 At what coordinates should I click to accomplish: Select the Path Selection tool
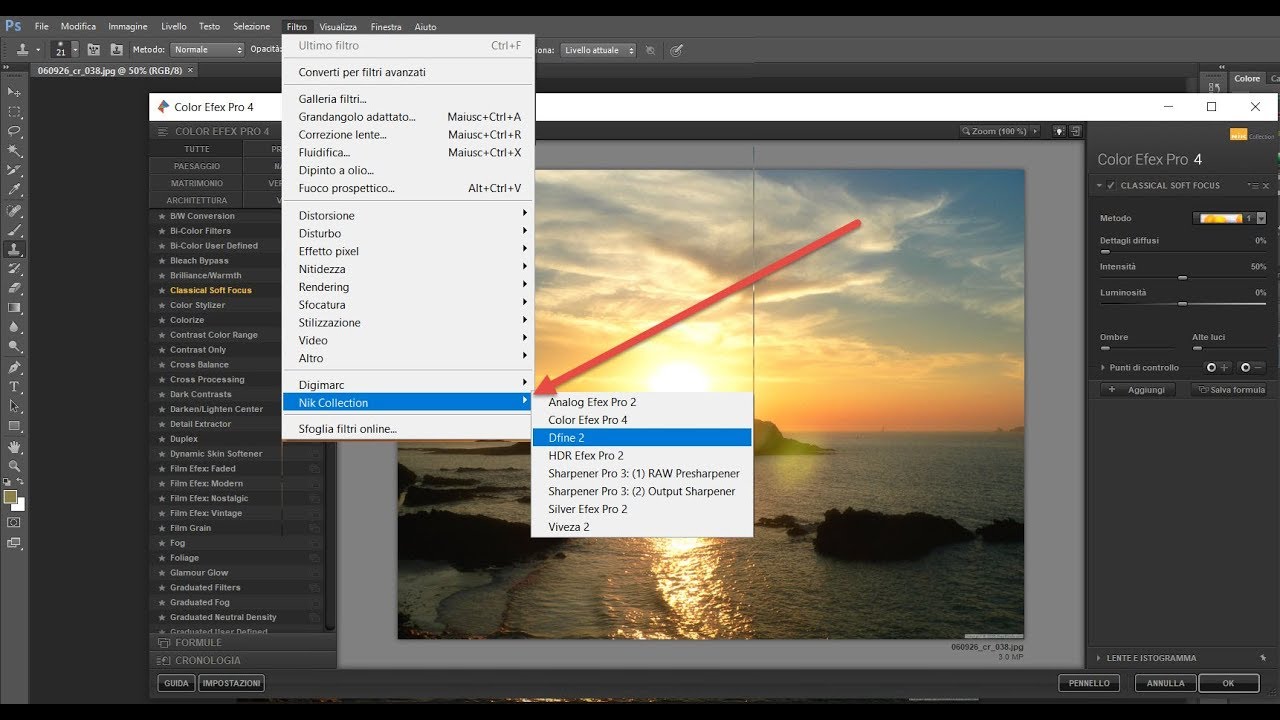pos(14,407)
